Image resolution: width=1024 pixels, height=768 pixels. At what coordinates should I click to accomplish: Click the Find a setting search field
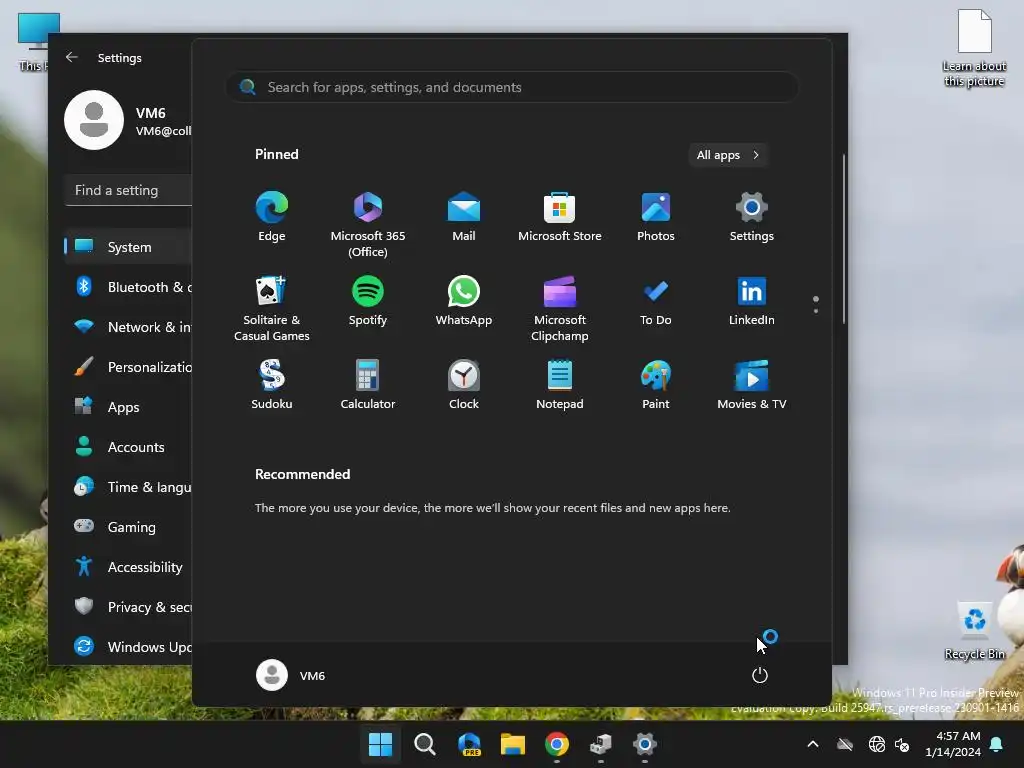tap(129, 190)
